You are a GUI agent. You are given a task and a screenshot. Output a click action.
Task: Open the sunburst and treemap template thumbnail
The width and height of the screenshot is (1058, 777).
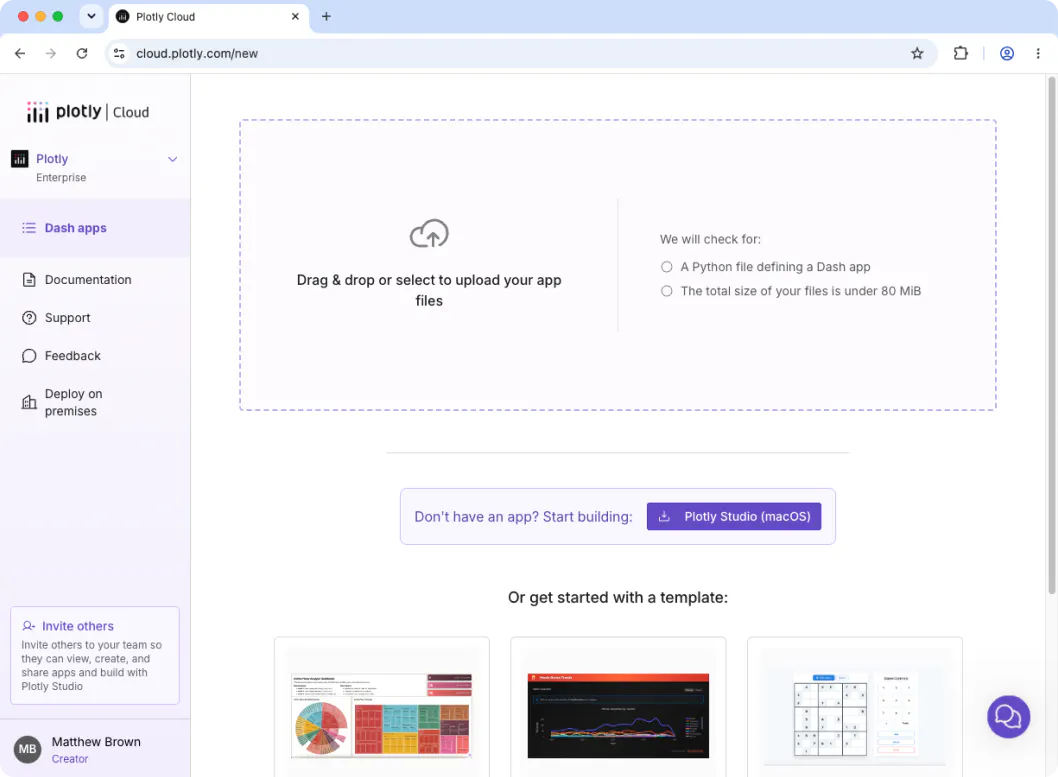pyautogui.click(x=382, y=715)
